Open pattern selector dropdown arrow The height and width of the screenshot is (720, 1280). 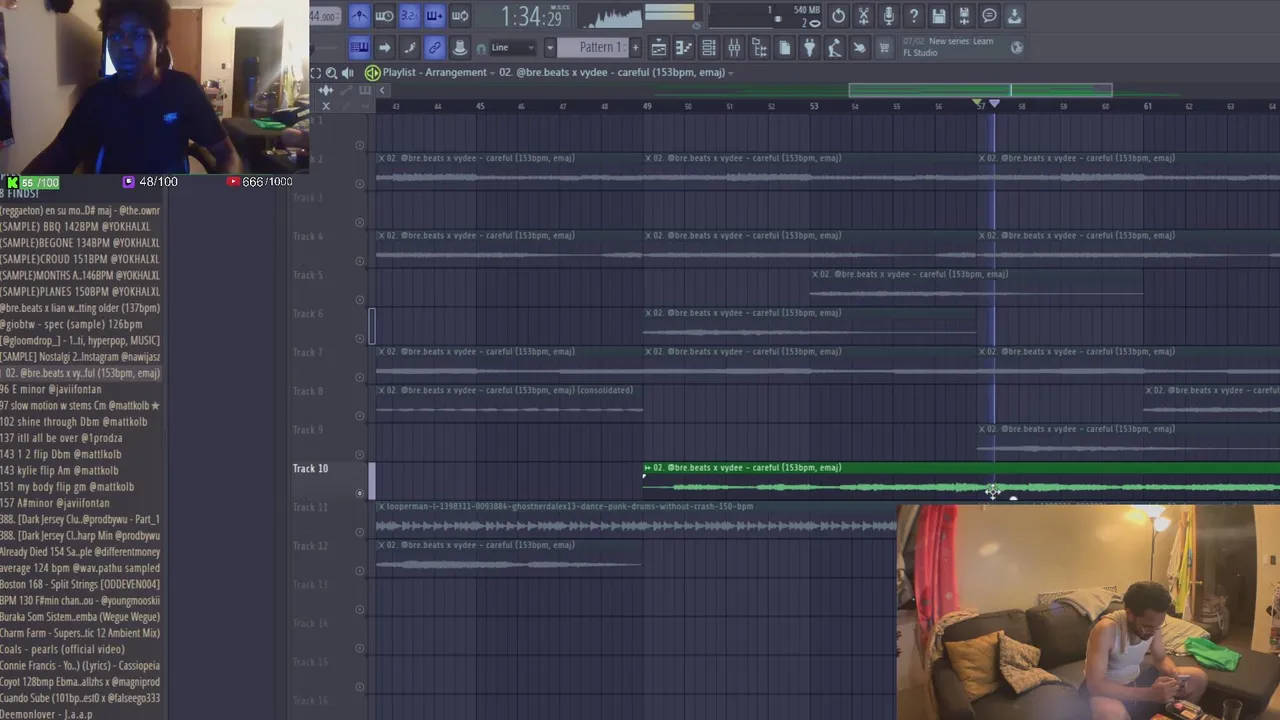549,47
